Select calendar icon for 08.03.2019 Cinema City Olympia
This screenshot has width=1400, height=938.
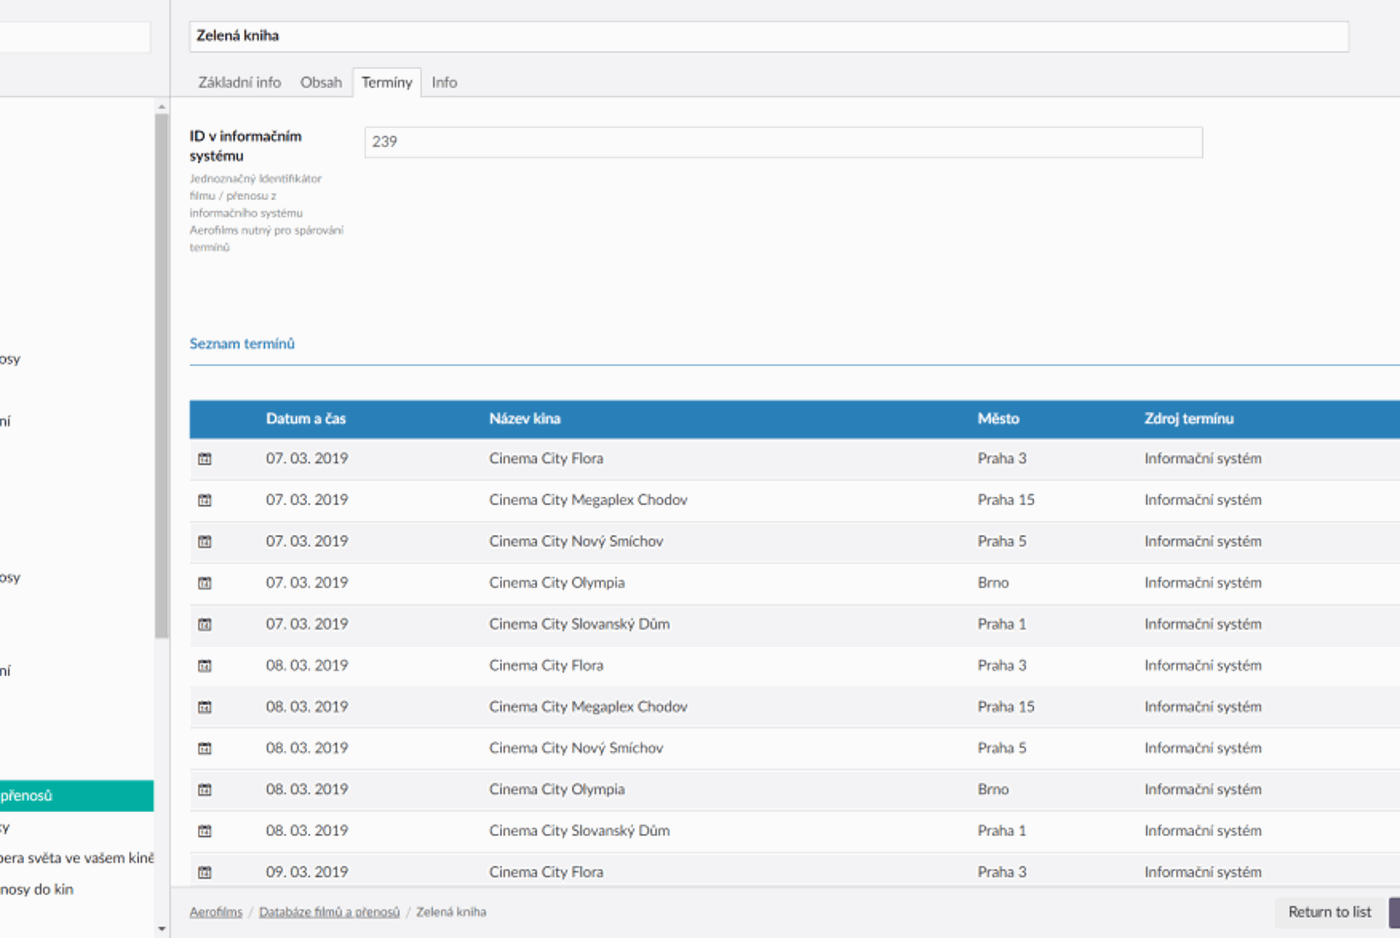(x=205, y=790)
